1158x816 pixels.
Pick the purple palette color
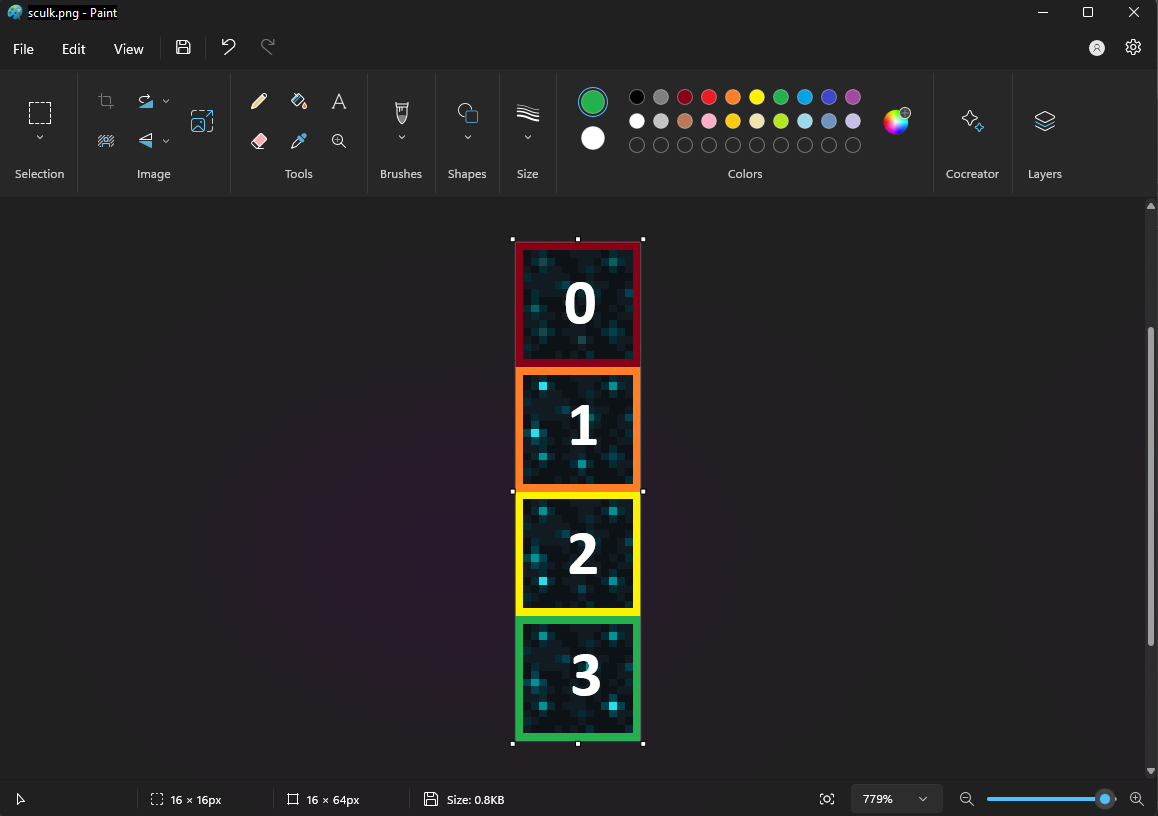point(852,97)
